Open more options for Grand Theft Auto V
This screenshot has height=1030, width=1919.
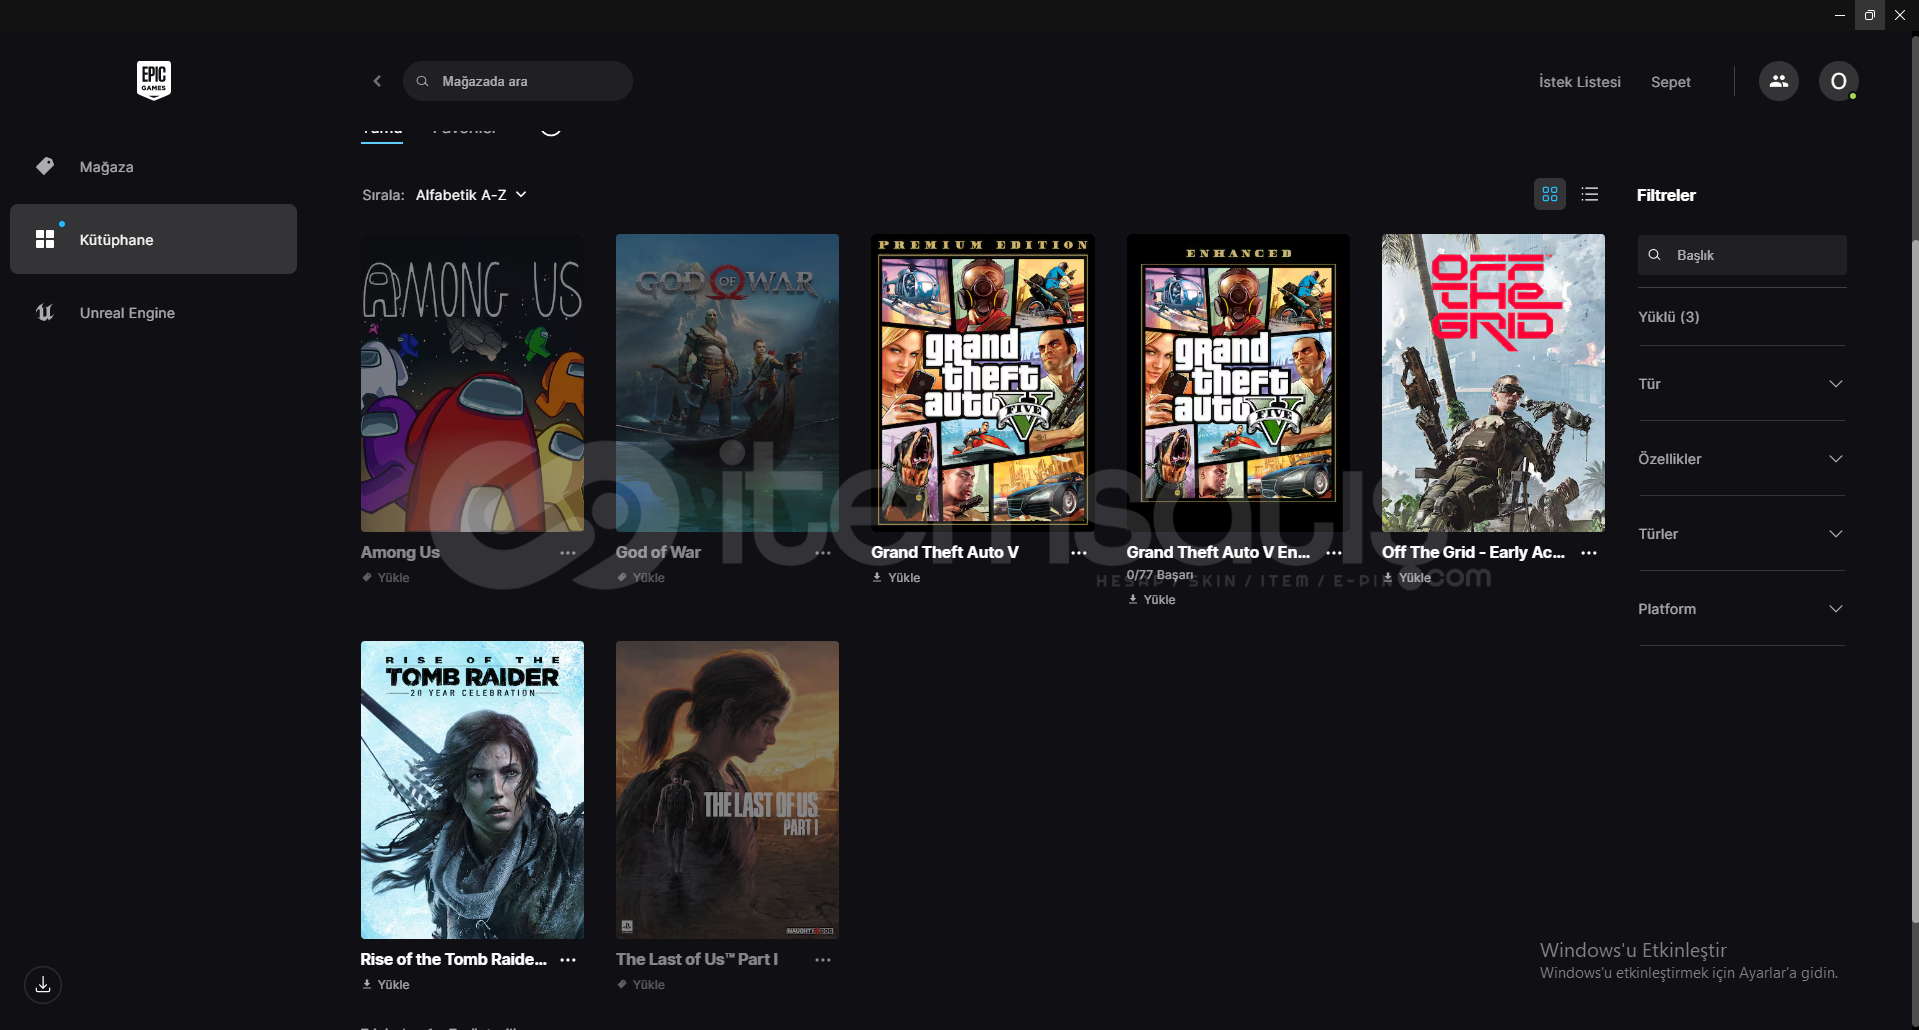click(x=1079, y=553)
